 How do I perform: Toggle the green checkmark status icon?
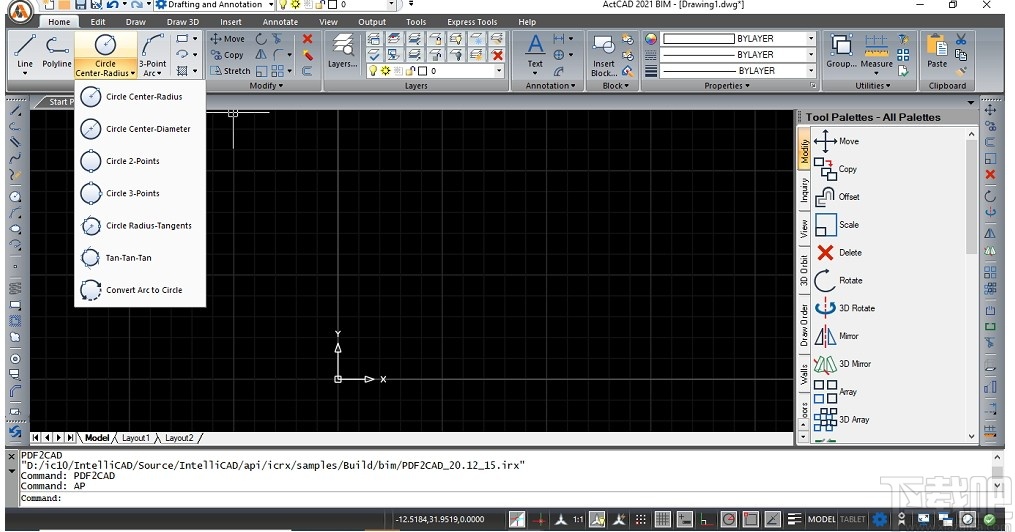click(990, 519)
